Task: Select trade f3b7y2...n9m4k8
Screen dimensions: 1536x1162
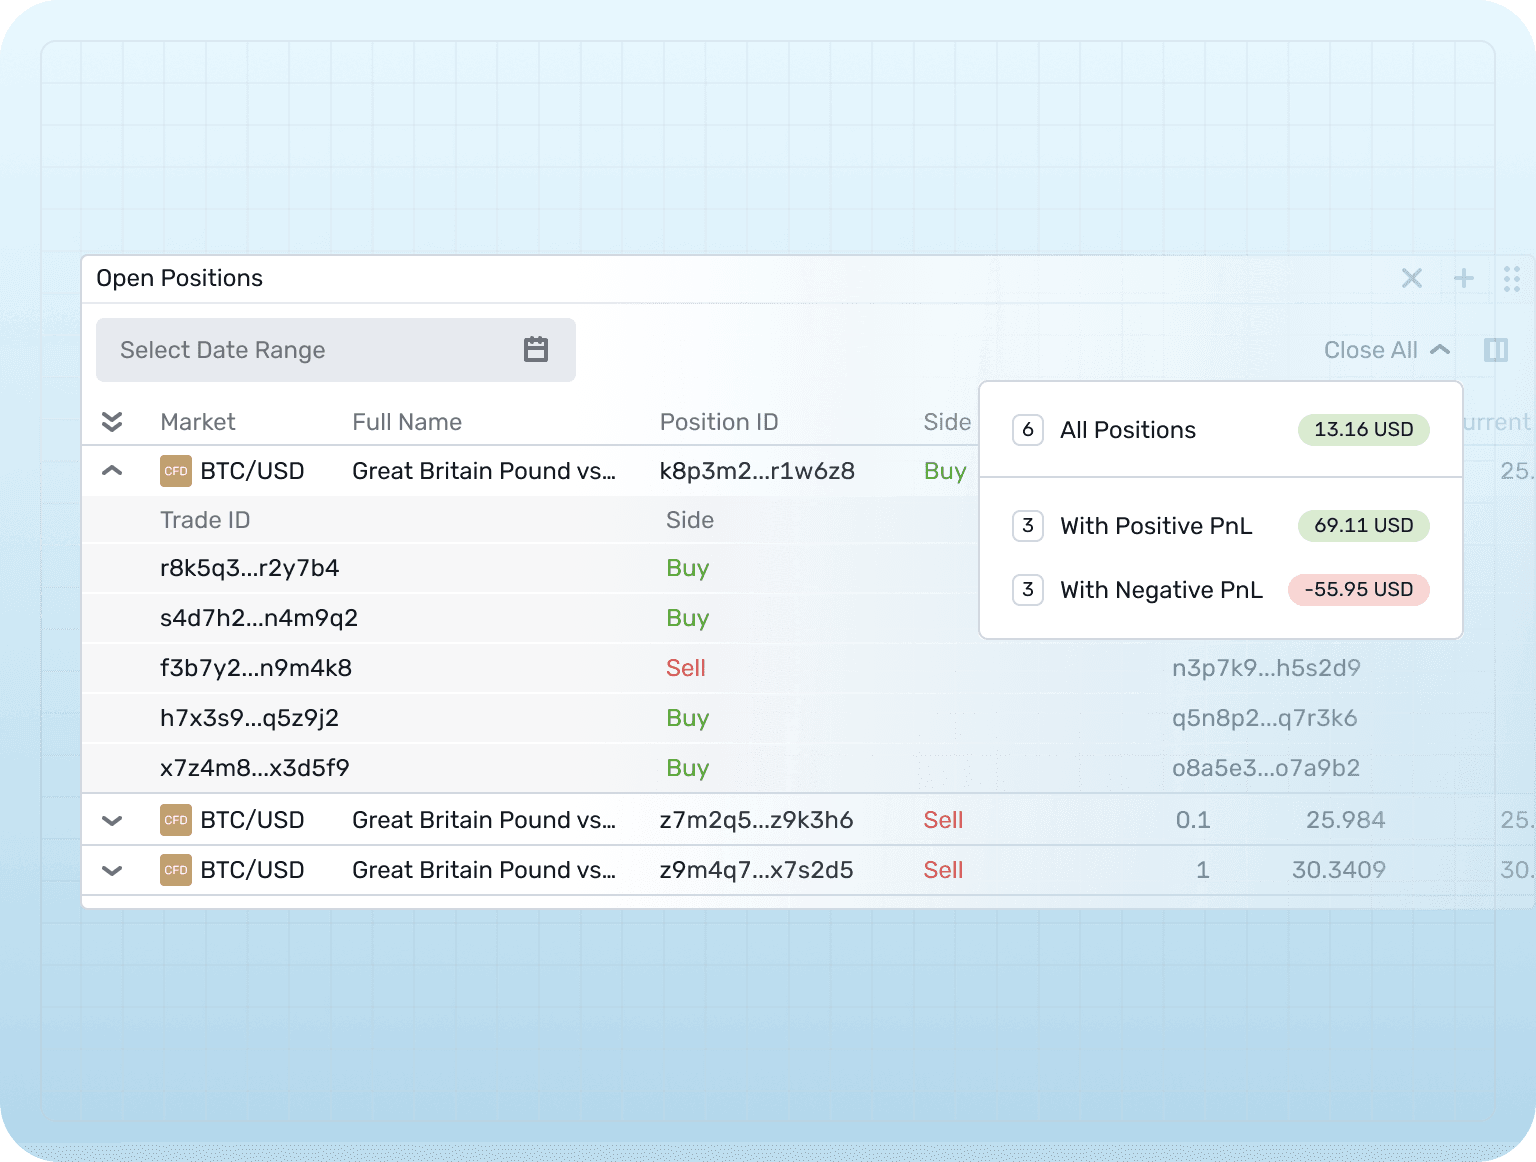Action: pyautogui.click(x=256, y=668)
